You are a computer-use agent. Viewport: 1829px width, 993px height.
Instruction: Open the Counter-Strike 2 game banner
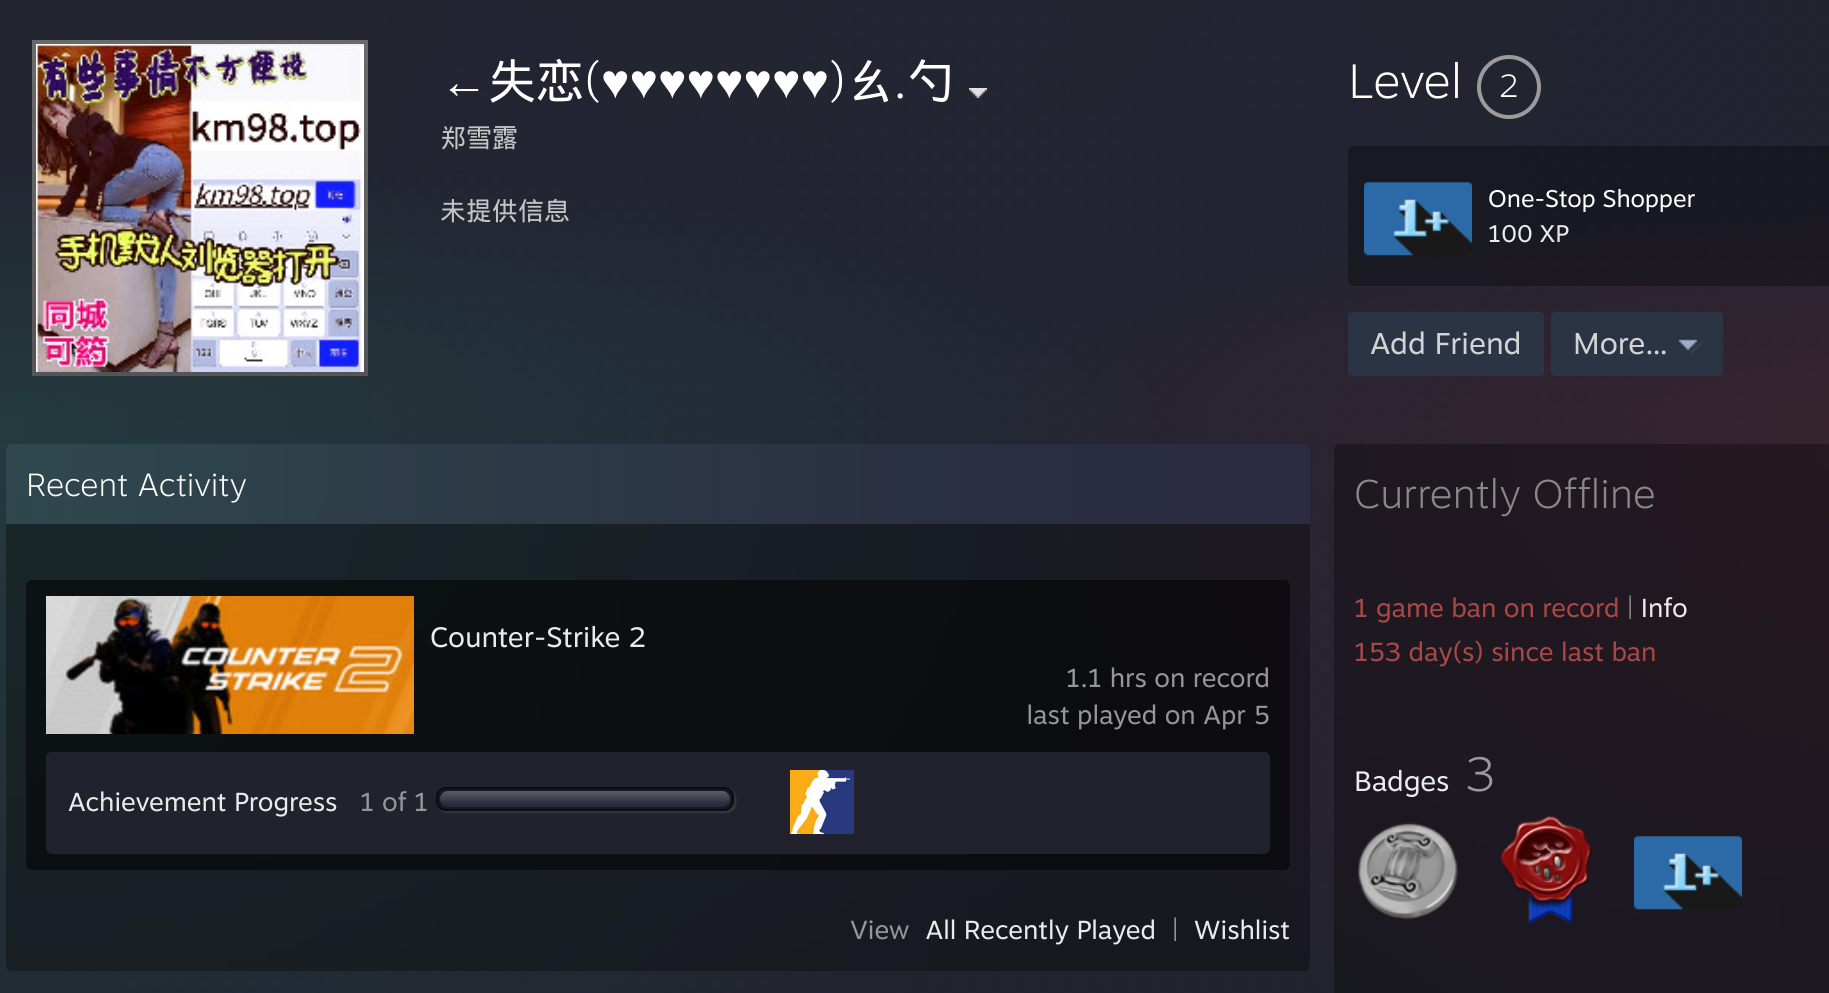230,665
